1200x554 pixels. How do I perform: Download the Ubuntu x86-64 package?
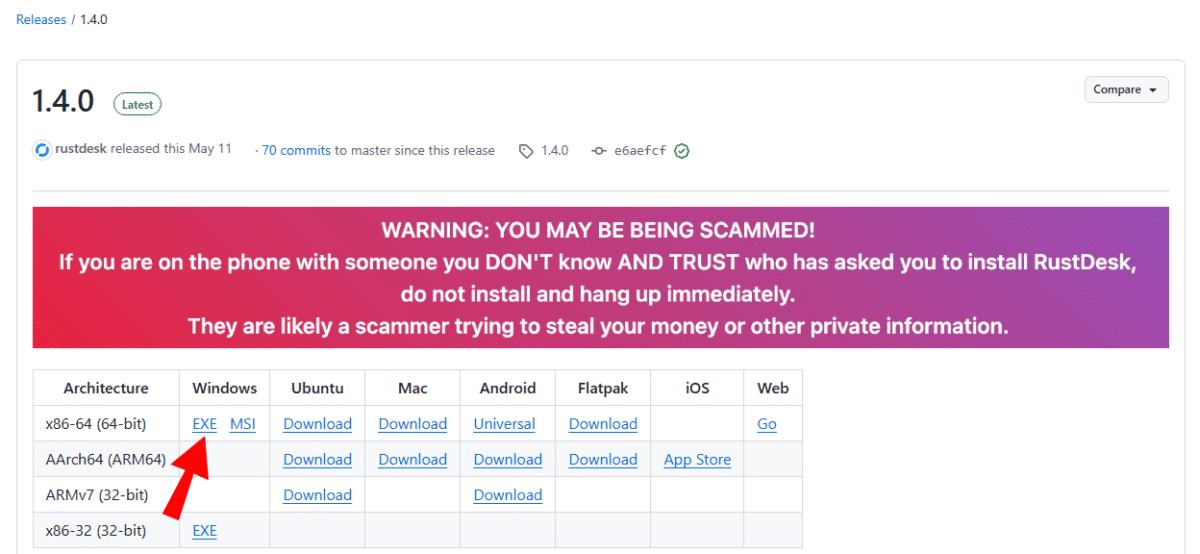317,424
